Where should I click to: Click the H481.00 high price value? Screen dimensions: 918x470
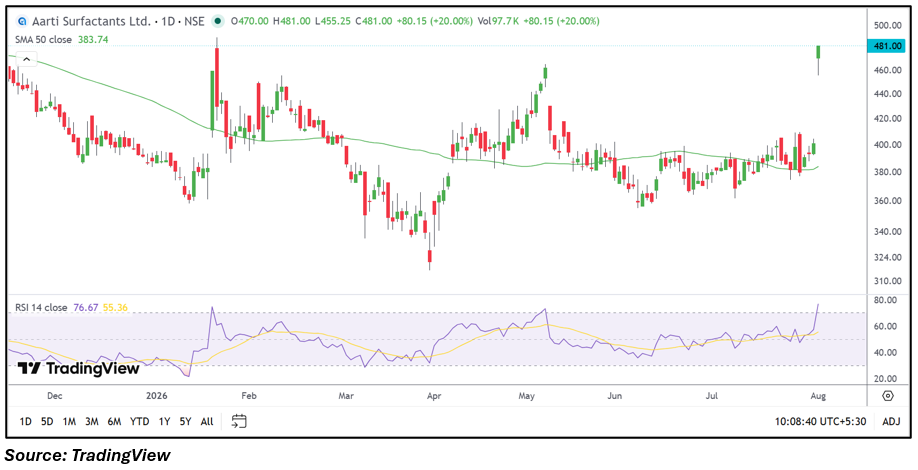click(x=292, y=22)
